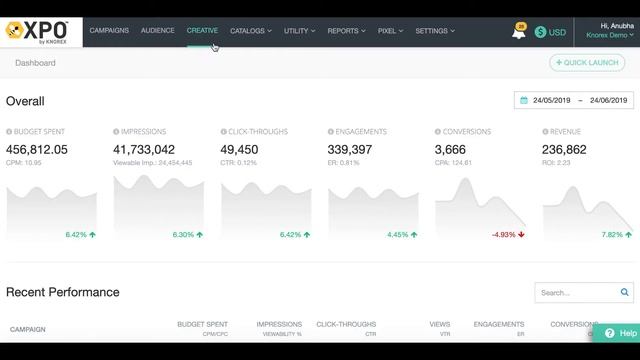Expand the Reports dropdown menu
This screenshot has width=640, height=360.
[346, 31]
